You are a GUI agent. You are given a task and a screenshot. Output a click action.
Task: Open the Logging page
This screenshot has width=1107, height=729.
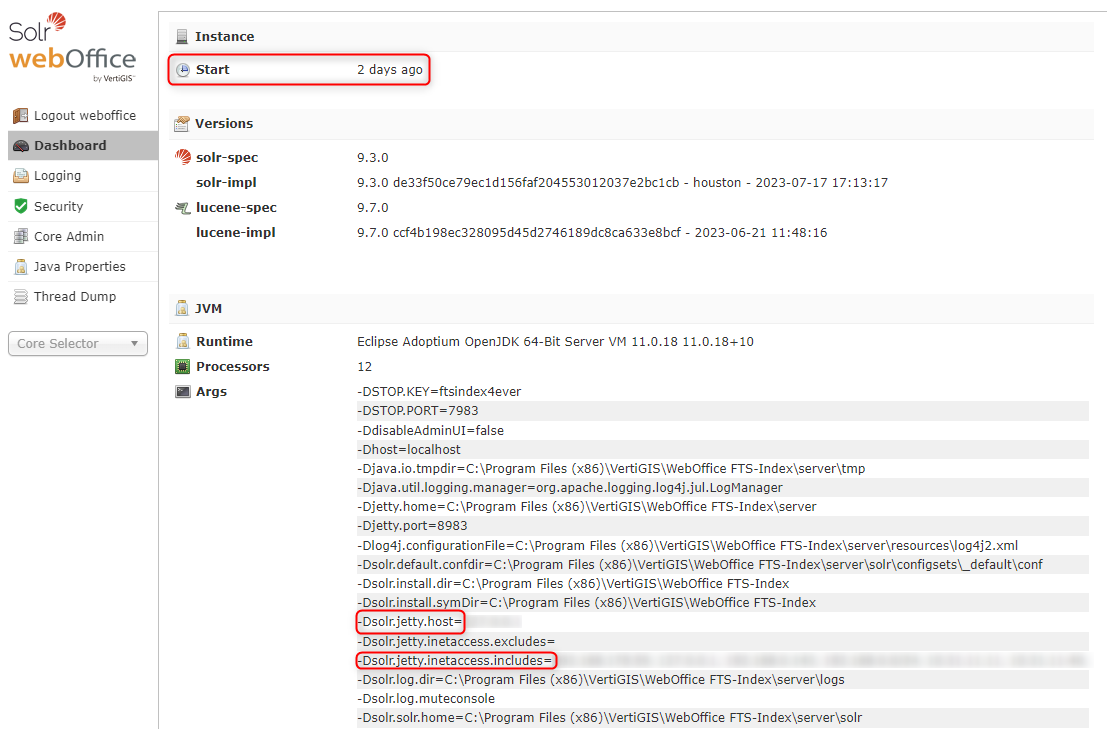tap(83, 176)
